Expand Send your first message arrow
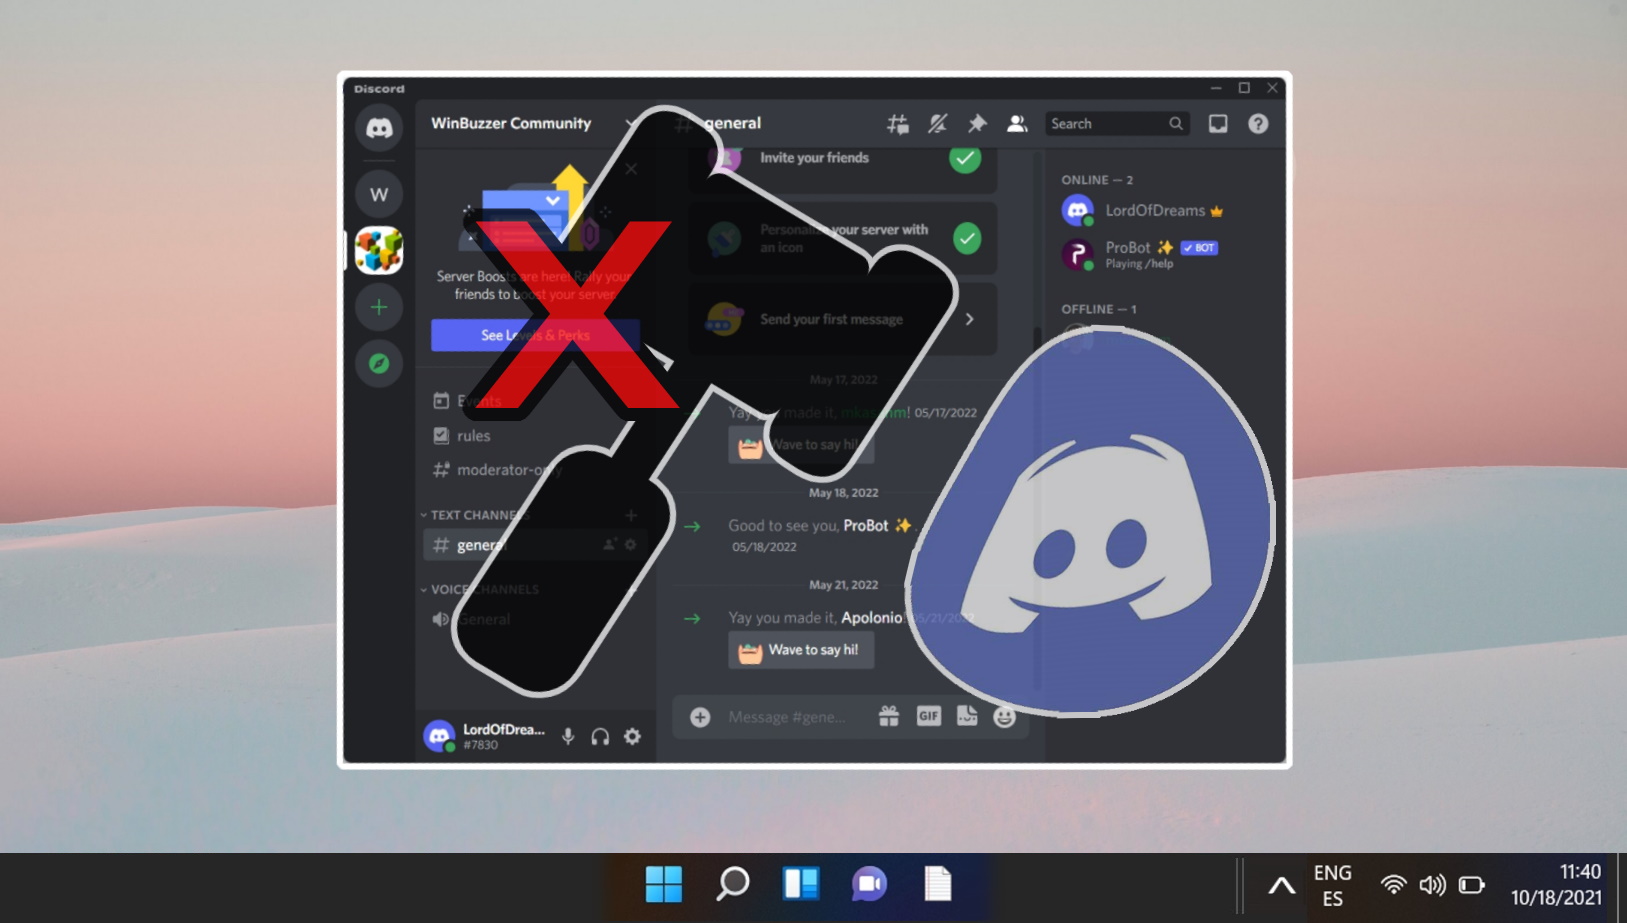This screenshot has height=923, width=1627. click(969, 319)
